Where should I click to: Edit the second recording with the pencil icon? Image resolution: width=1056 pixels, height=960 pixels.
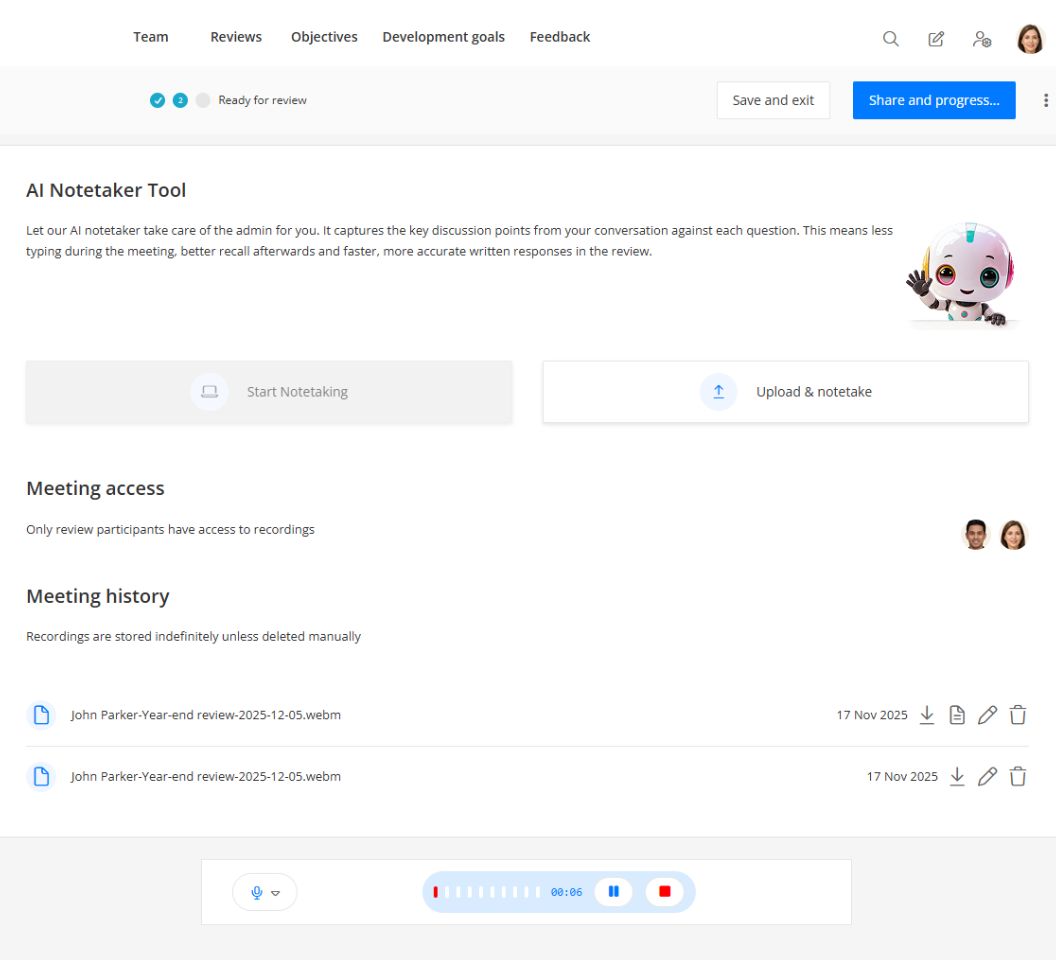coord(987,777)
